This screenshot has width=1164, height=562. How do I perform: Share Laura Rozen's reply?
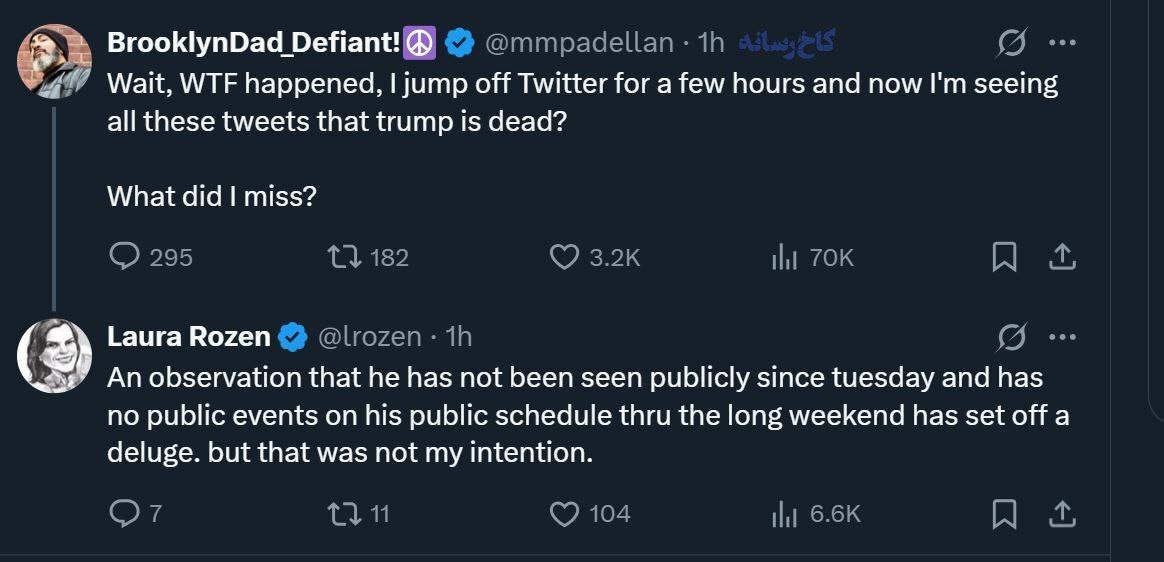[x=1061, y=514]
